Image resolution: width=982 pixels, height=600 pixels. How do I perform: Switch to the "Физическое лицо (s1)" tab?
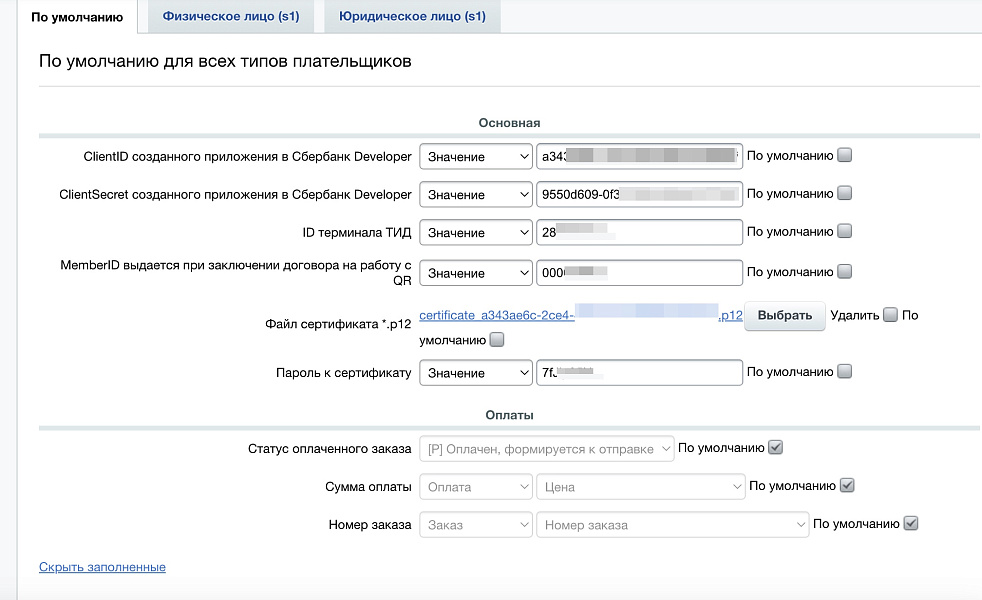pyautogui.click(x=230, y=16)
